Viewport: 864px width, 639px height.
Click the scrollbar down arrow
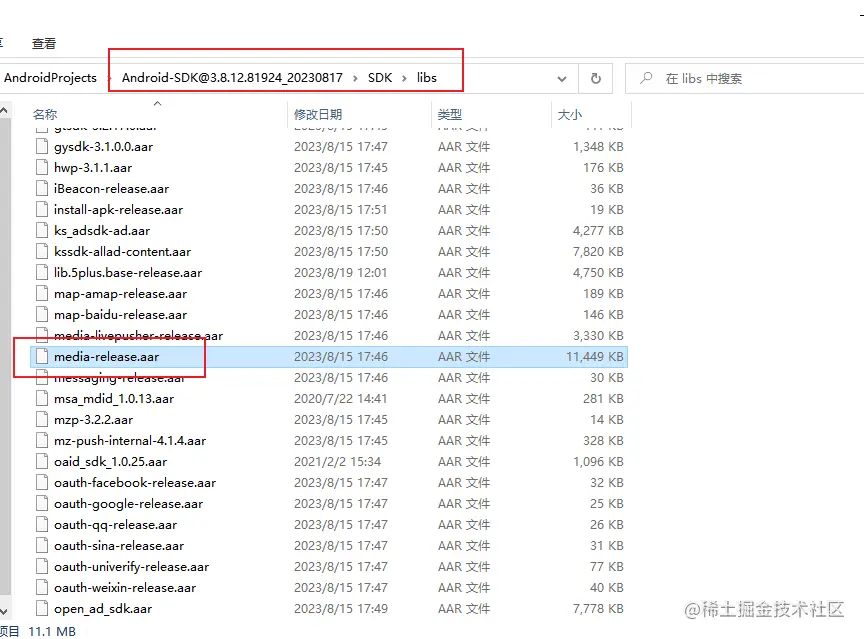[x=4, y=611]
